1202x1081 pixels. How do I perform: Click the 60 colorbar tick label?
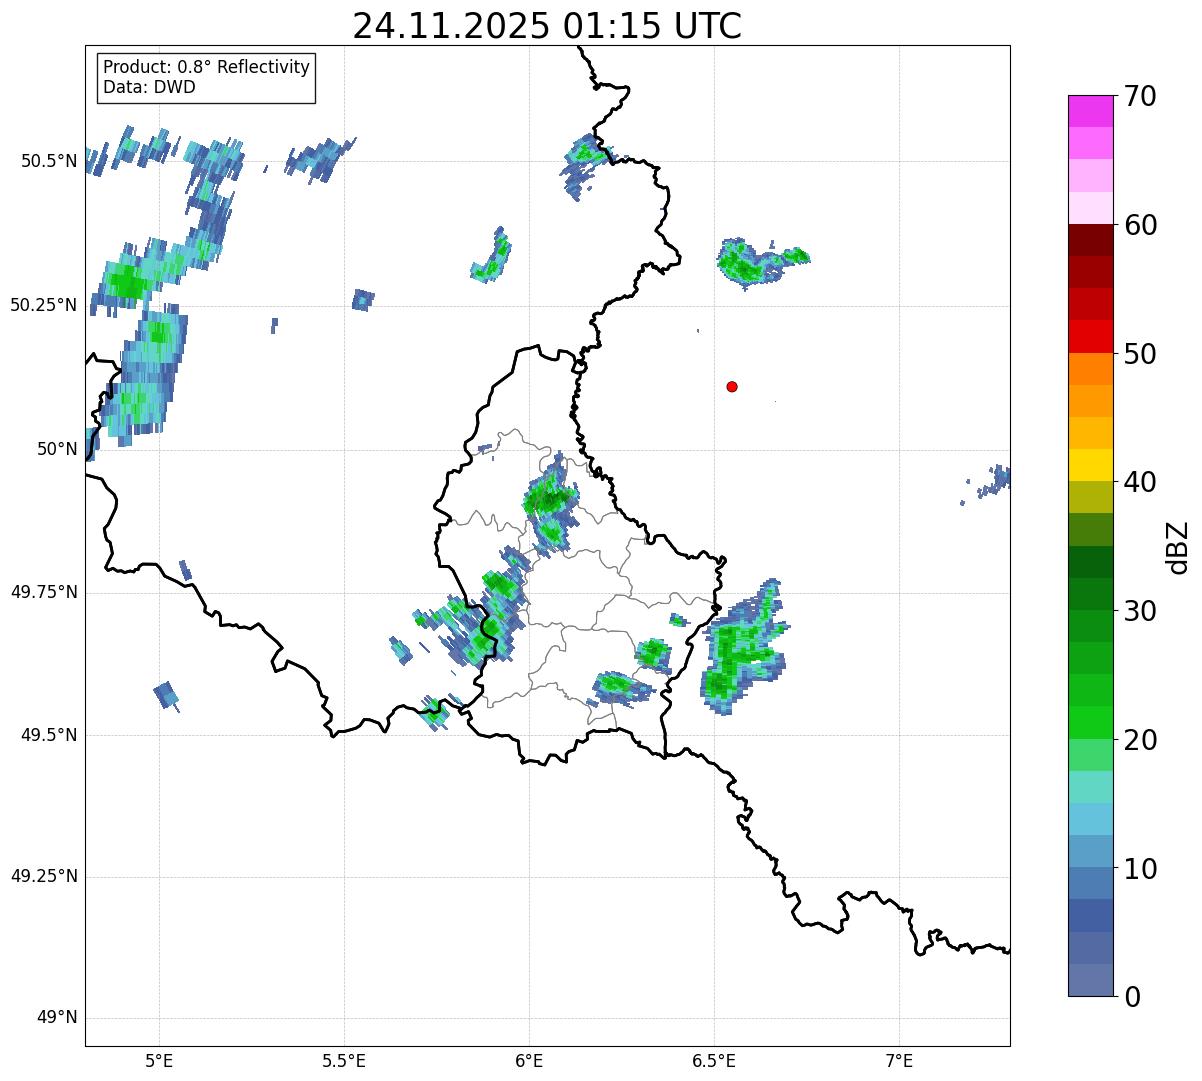pyautogui.click(x=1140, y=225)
